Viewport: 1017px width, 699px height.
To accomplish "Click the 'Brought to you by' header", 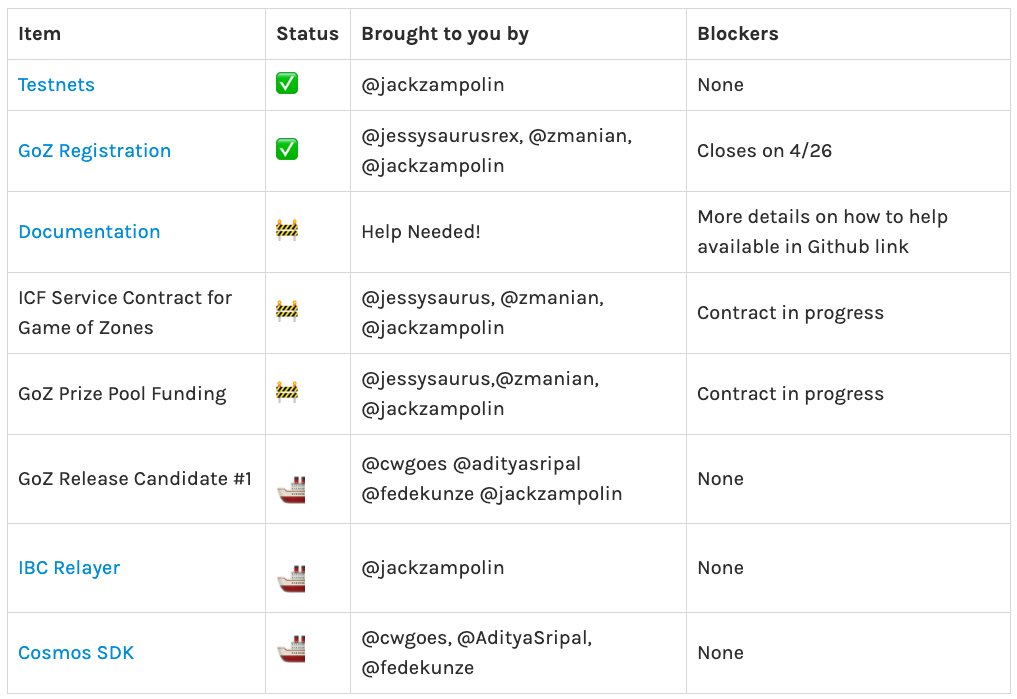I will pos(445,34).
